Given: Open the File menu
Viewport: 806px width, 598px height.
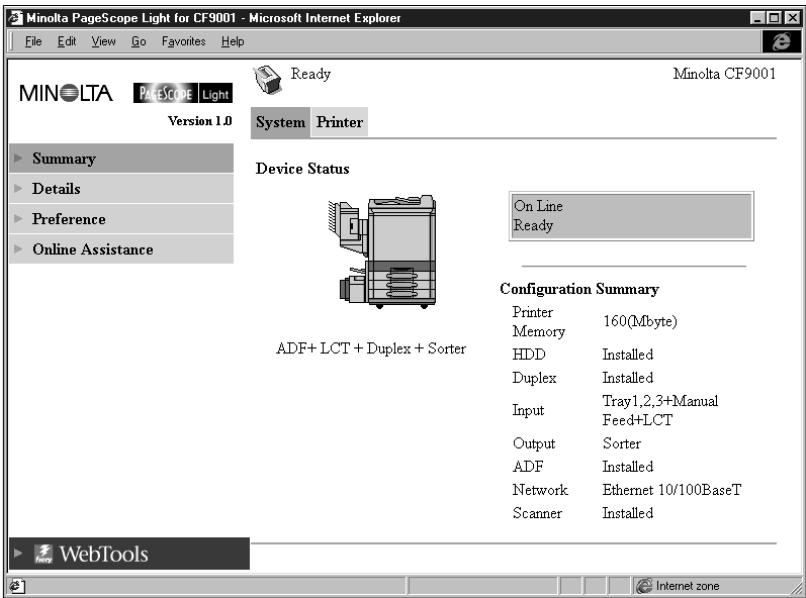Looking at the screenshot, I should (33, 41).
